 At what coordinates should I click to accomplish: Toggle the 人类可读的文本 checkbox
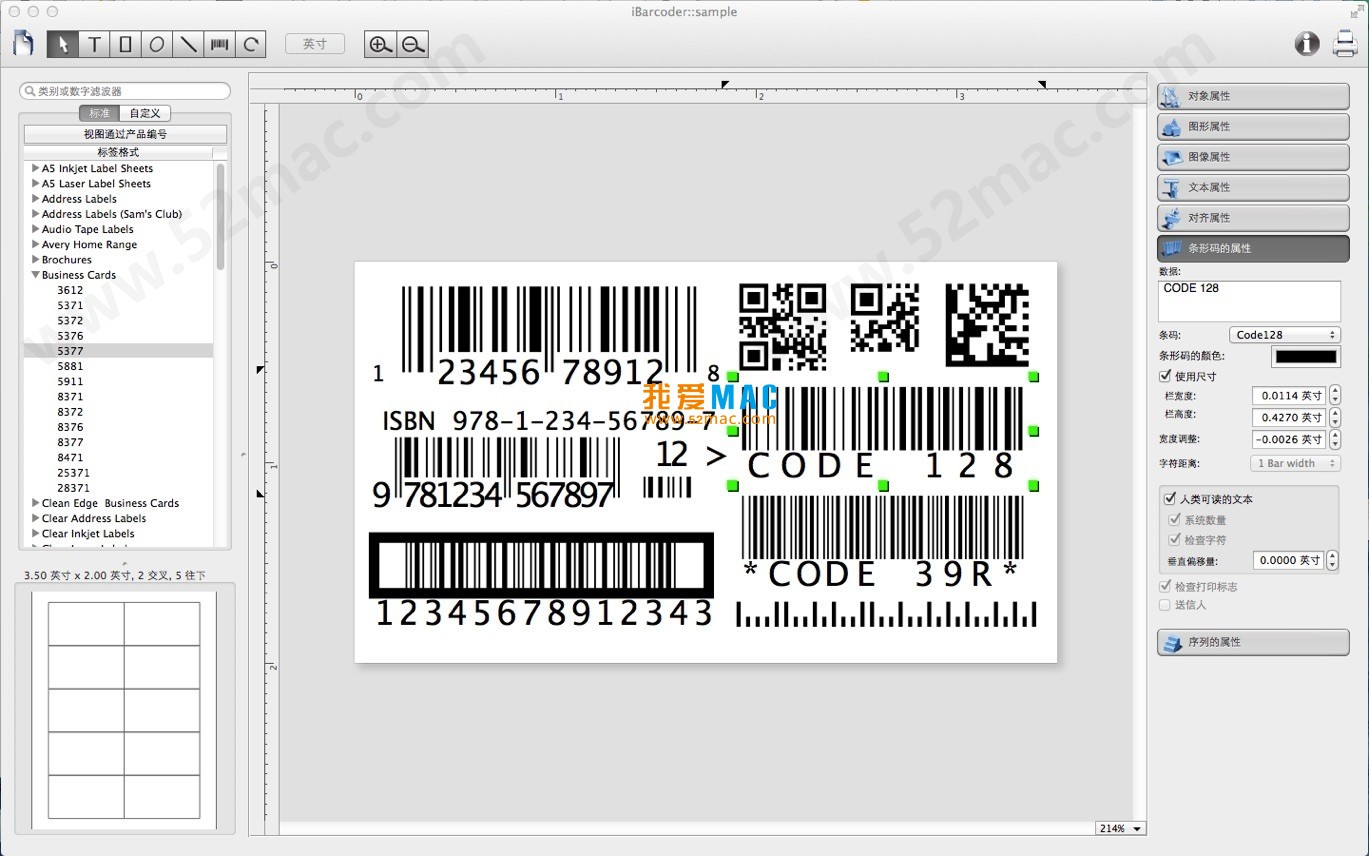click(x=1170, y=498)
